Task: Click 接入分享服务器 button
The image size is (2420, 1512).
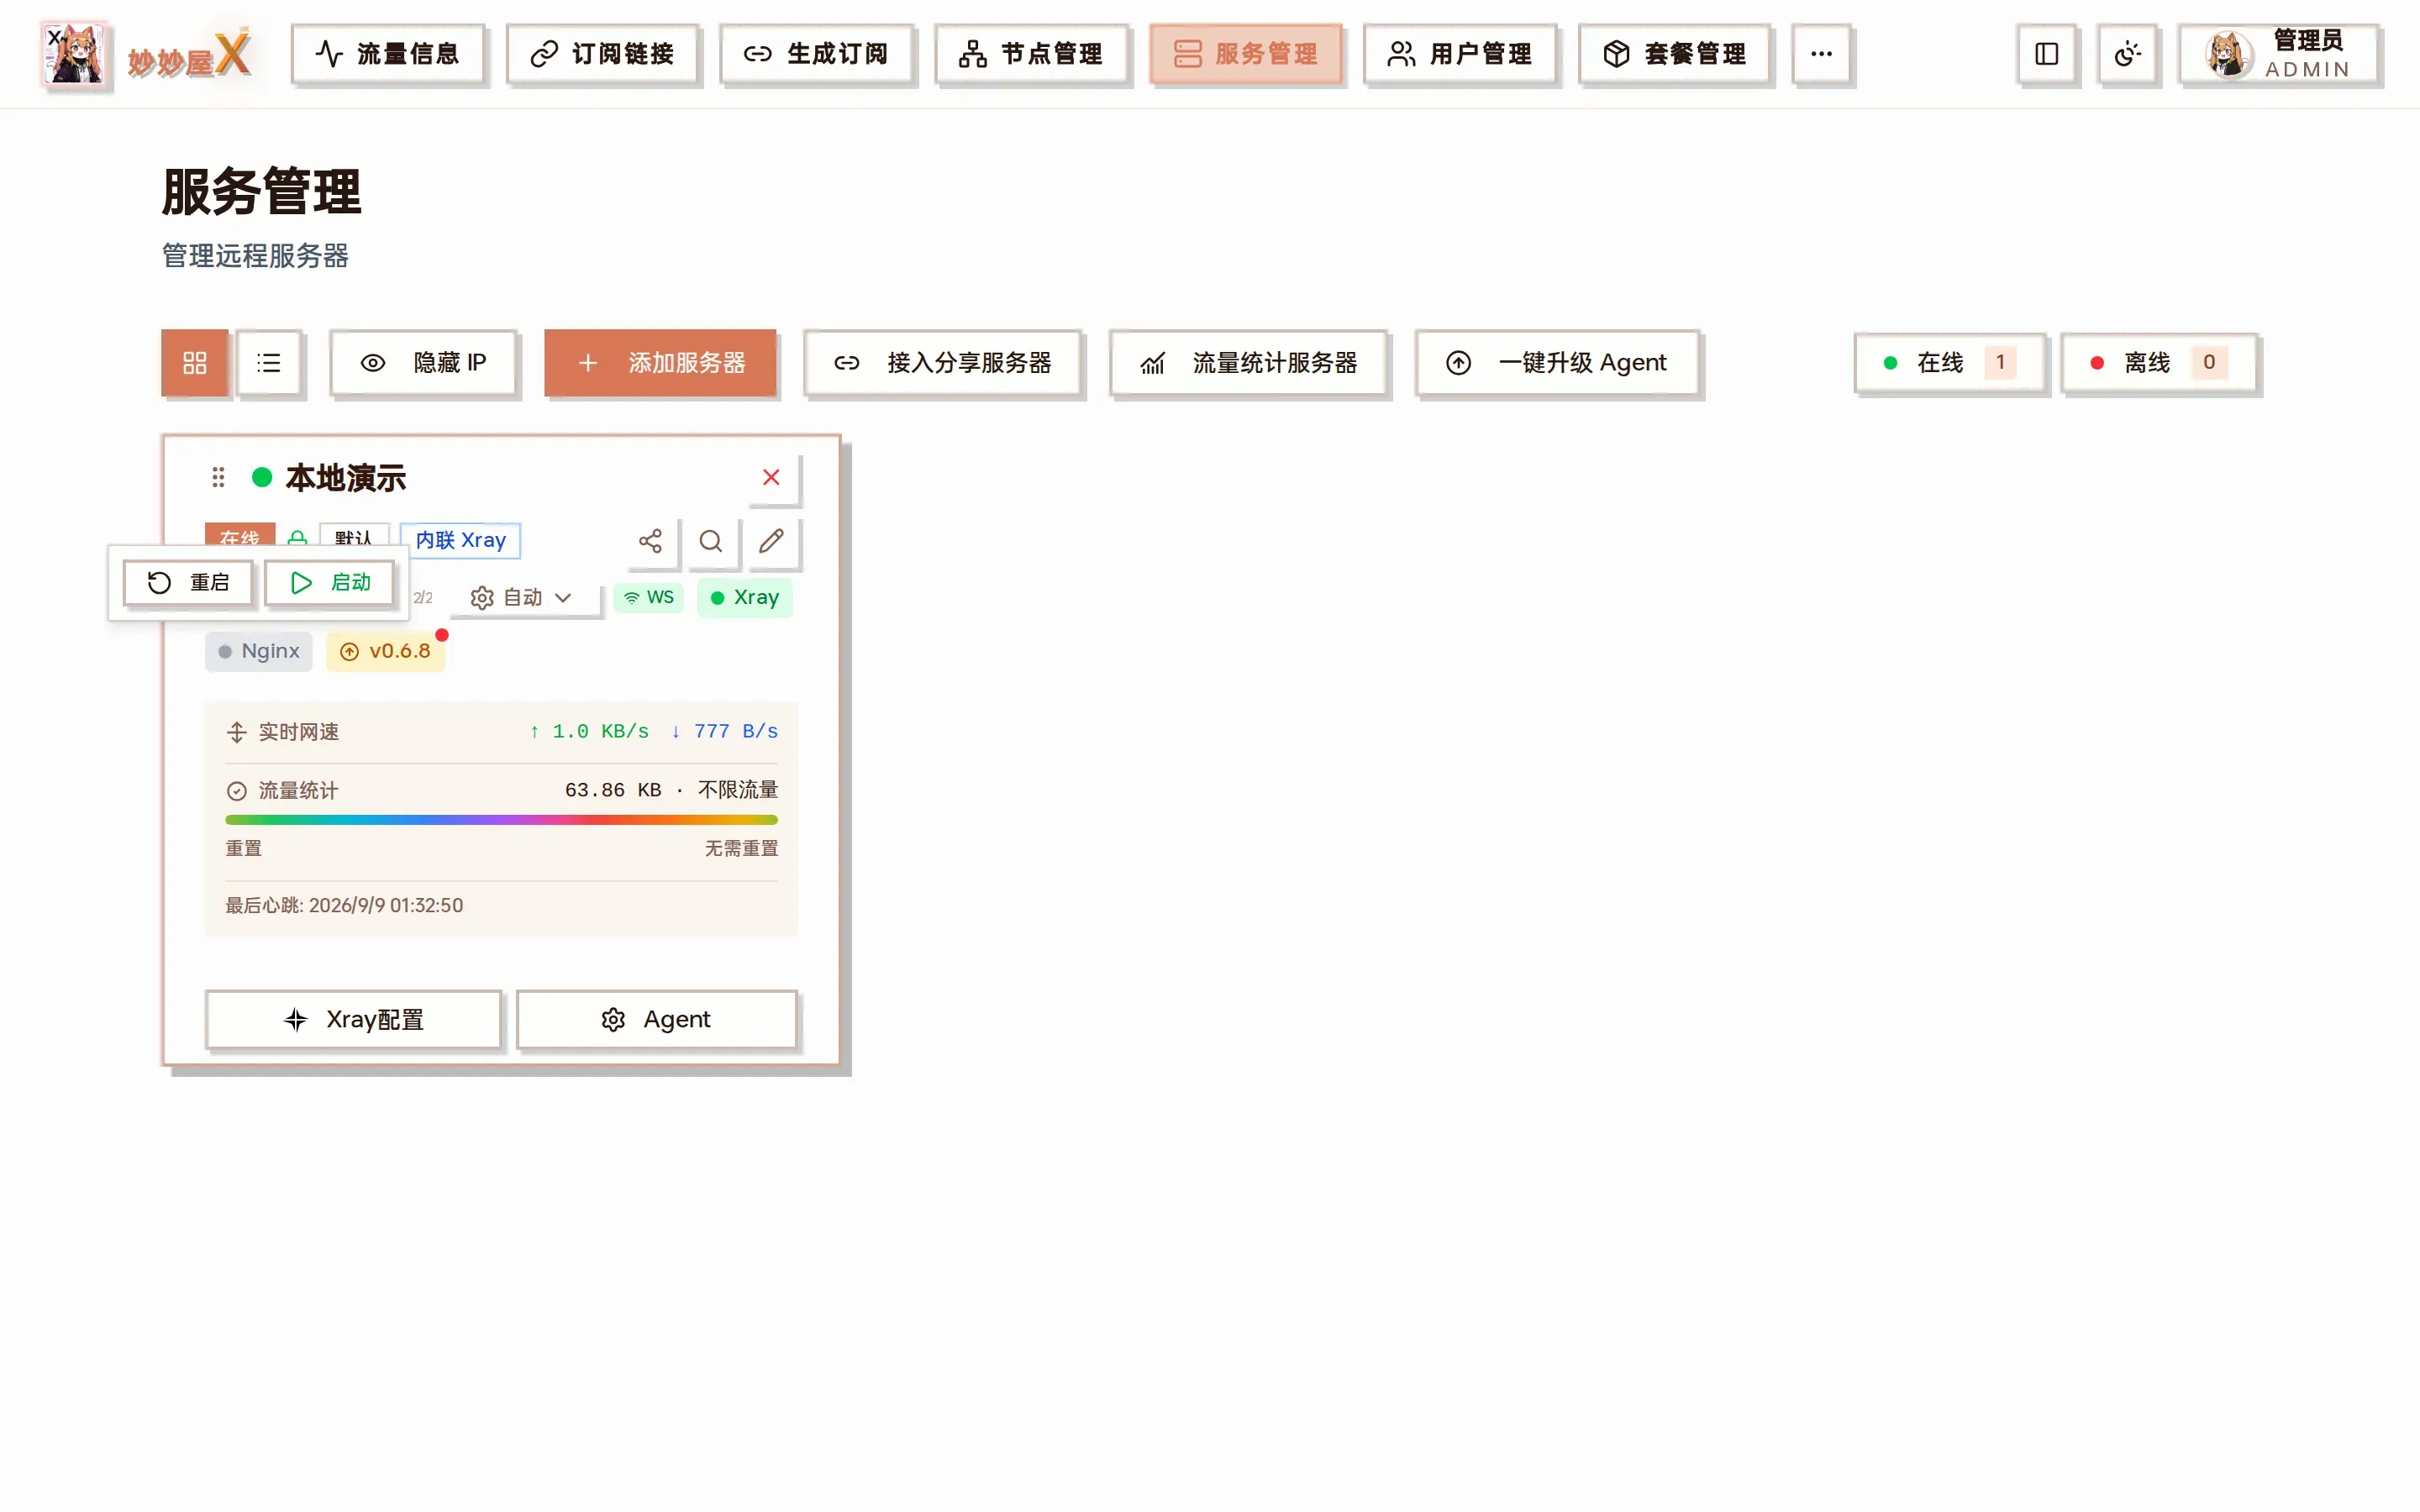Action: [943, 363]
